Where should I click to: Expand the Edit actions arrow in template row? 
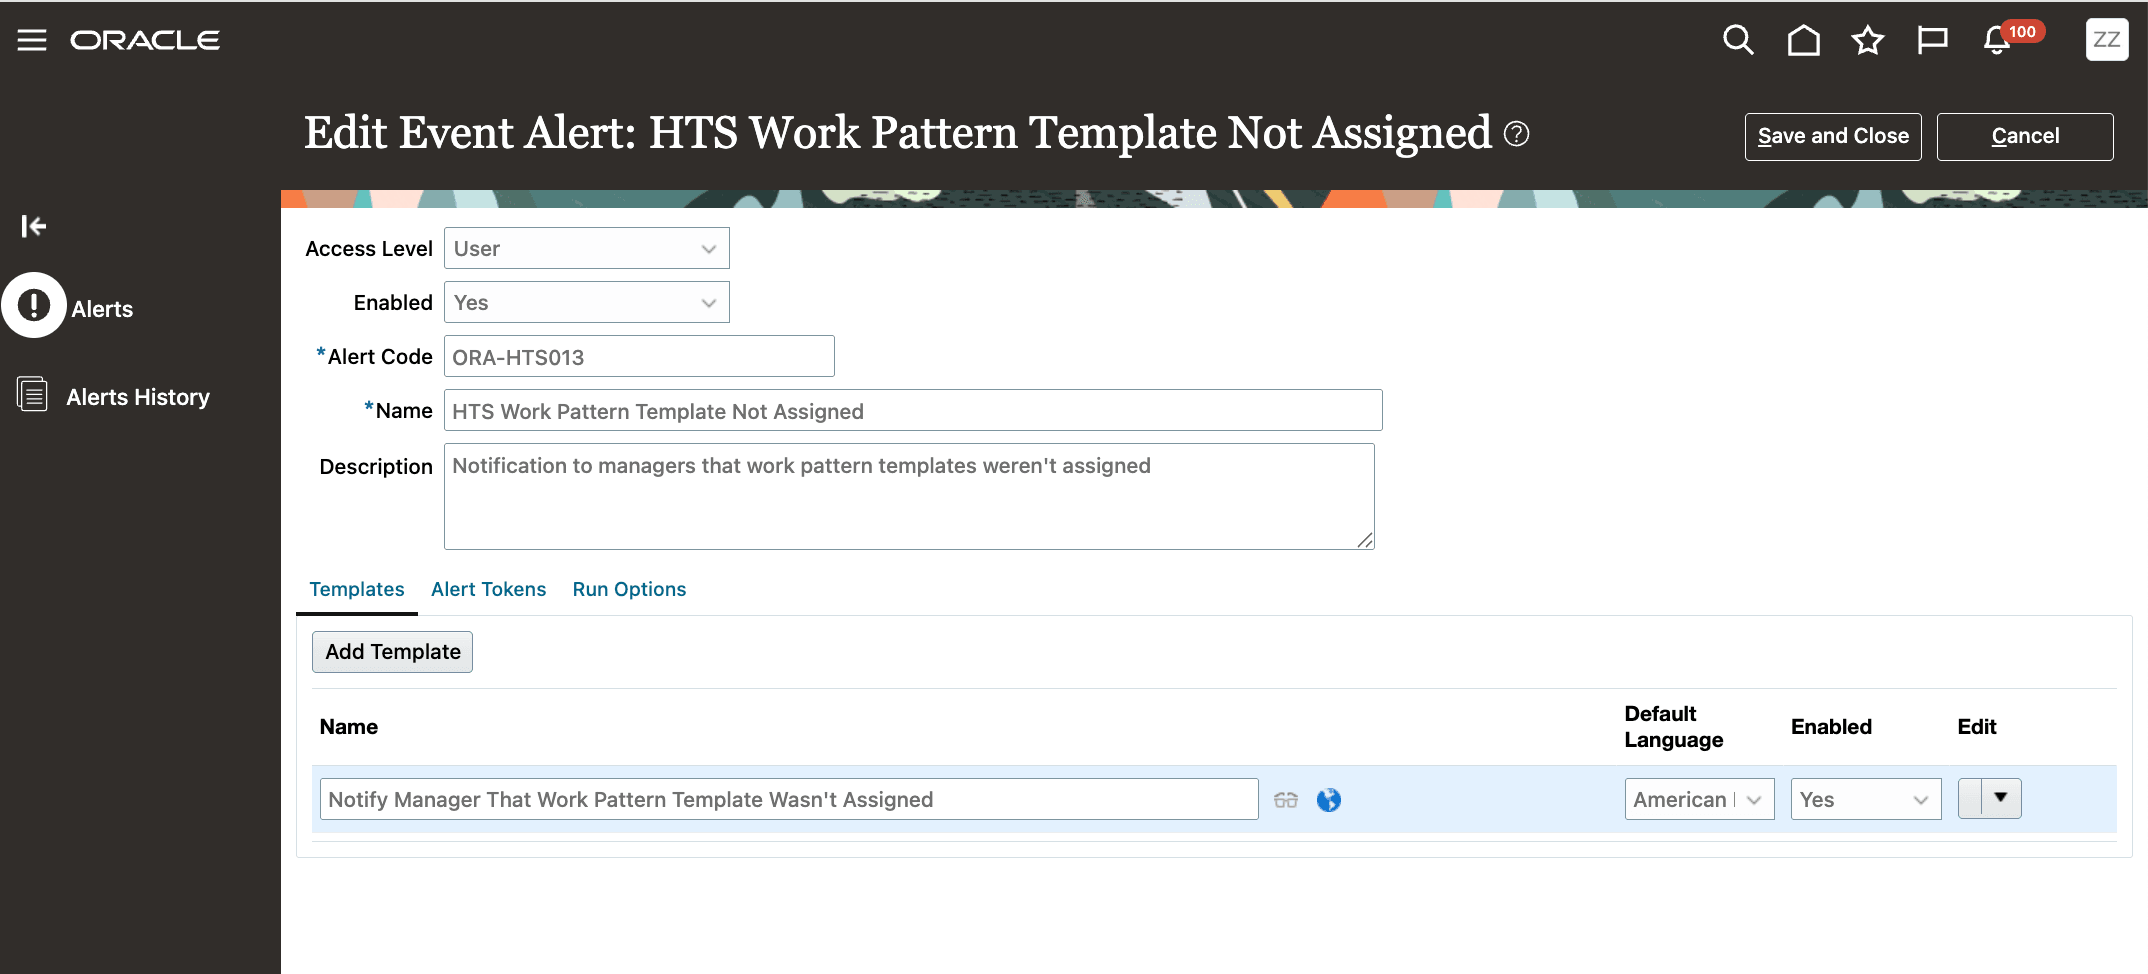click(x=2000, y=798)
